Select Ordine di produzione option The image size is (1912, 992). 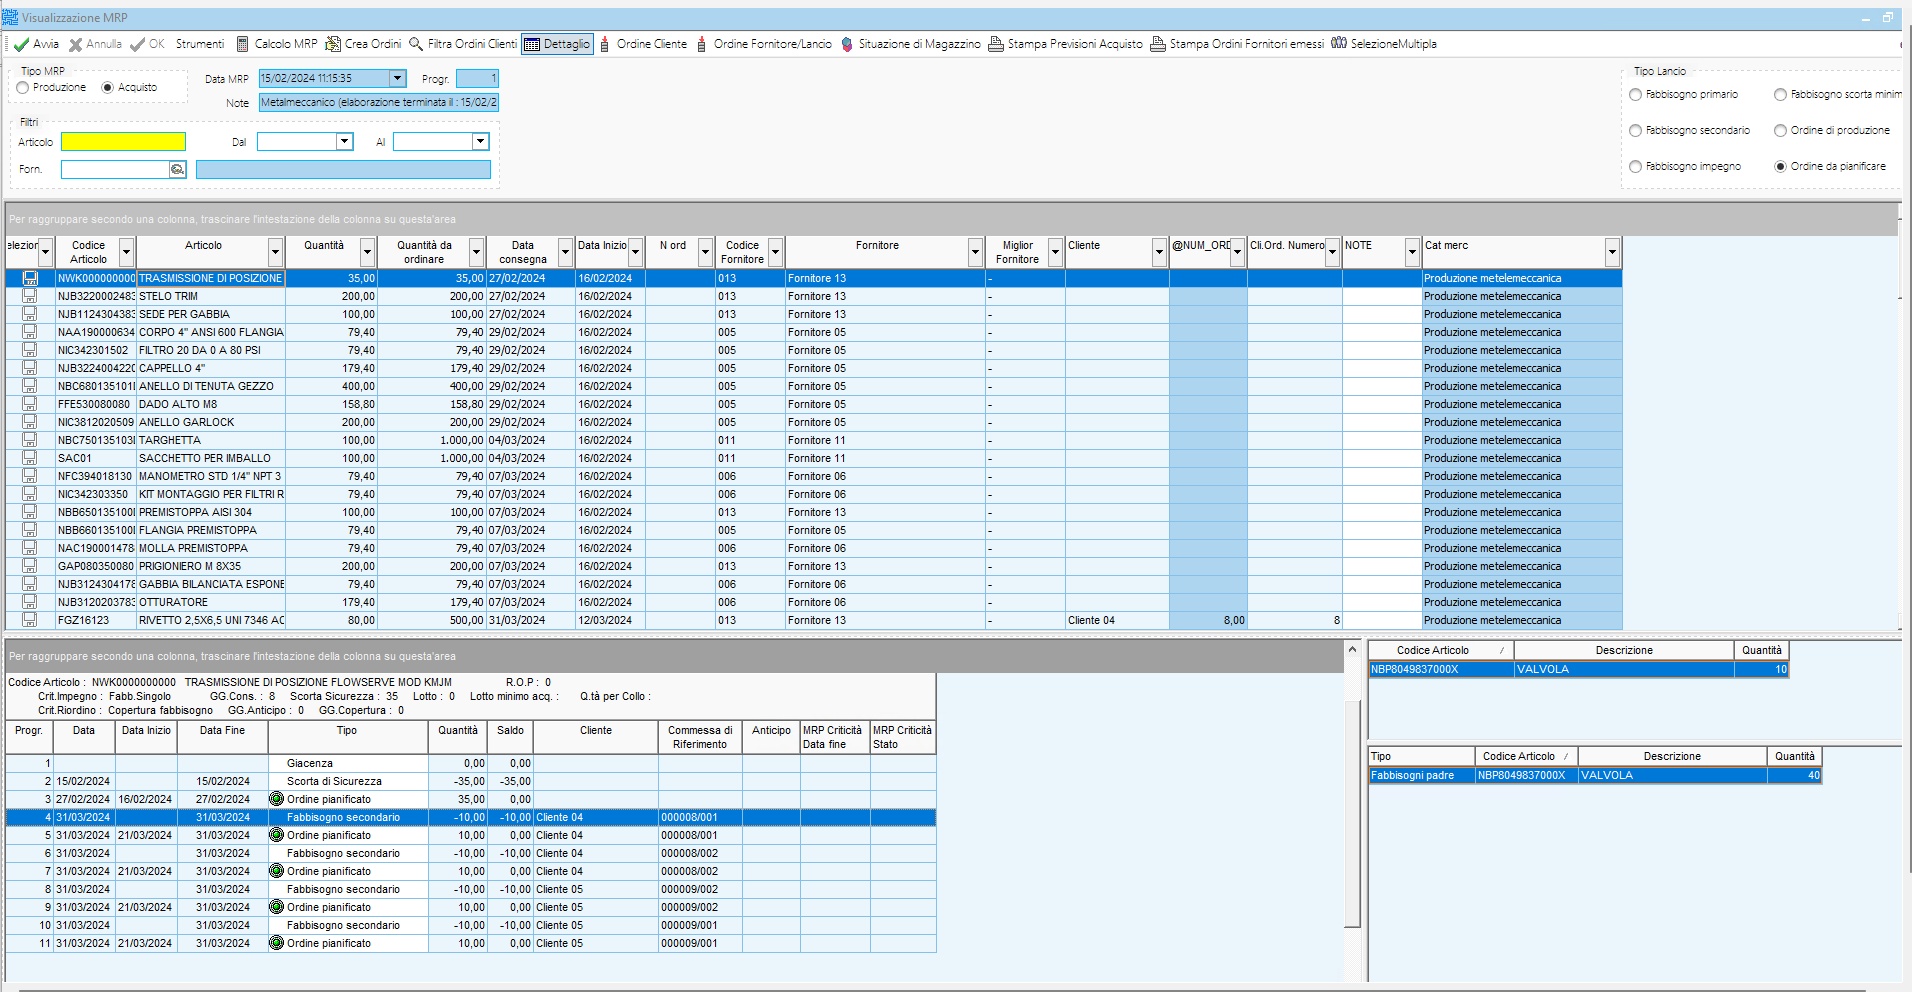click(x=1780, y=131)
